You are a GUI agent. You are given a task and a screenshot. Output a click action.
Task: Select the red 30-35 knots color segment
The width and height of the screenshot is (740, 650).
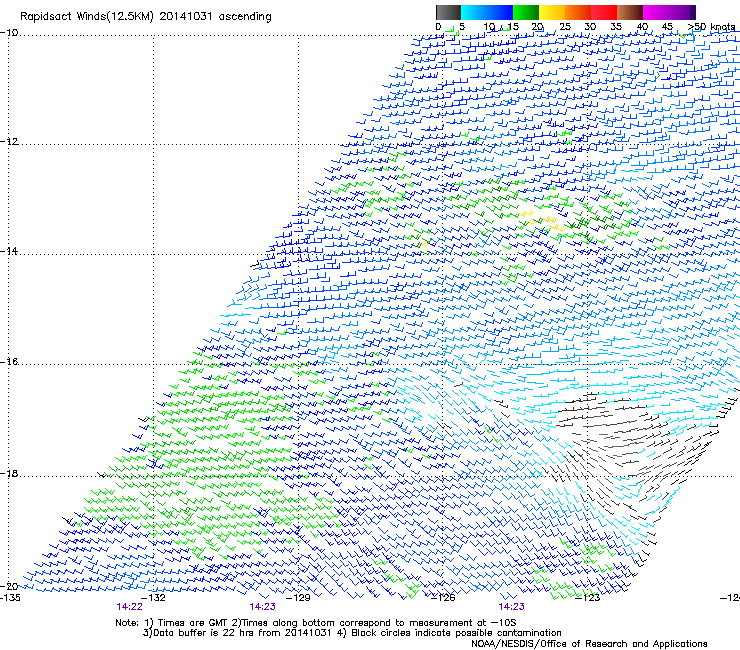(604, 12)
